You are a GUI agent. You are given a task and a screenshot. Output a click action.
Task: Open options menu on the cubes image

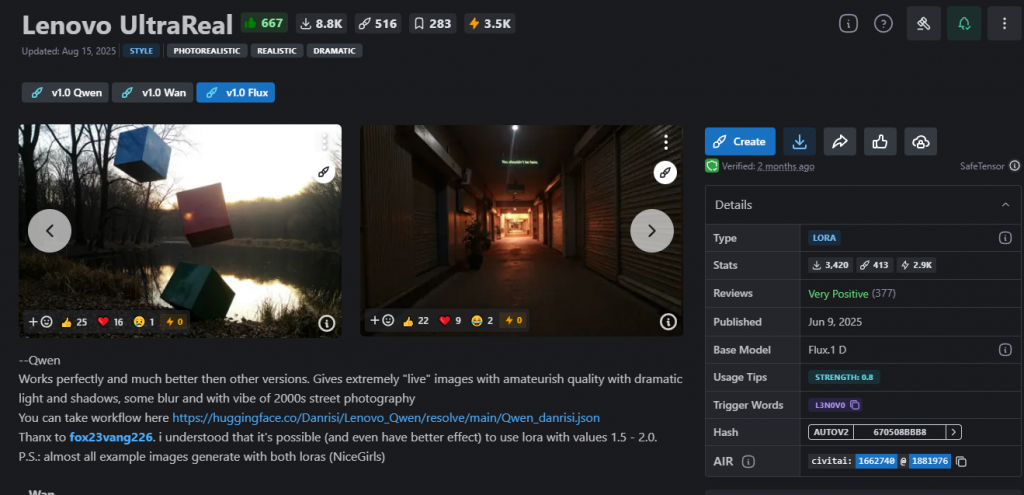pyautogui.click(x=325, y=142)
